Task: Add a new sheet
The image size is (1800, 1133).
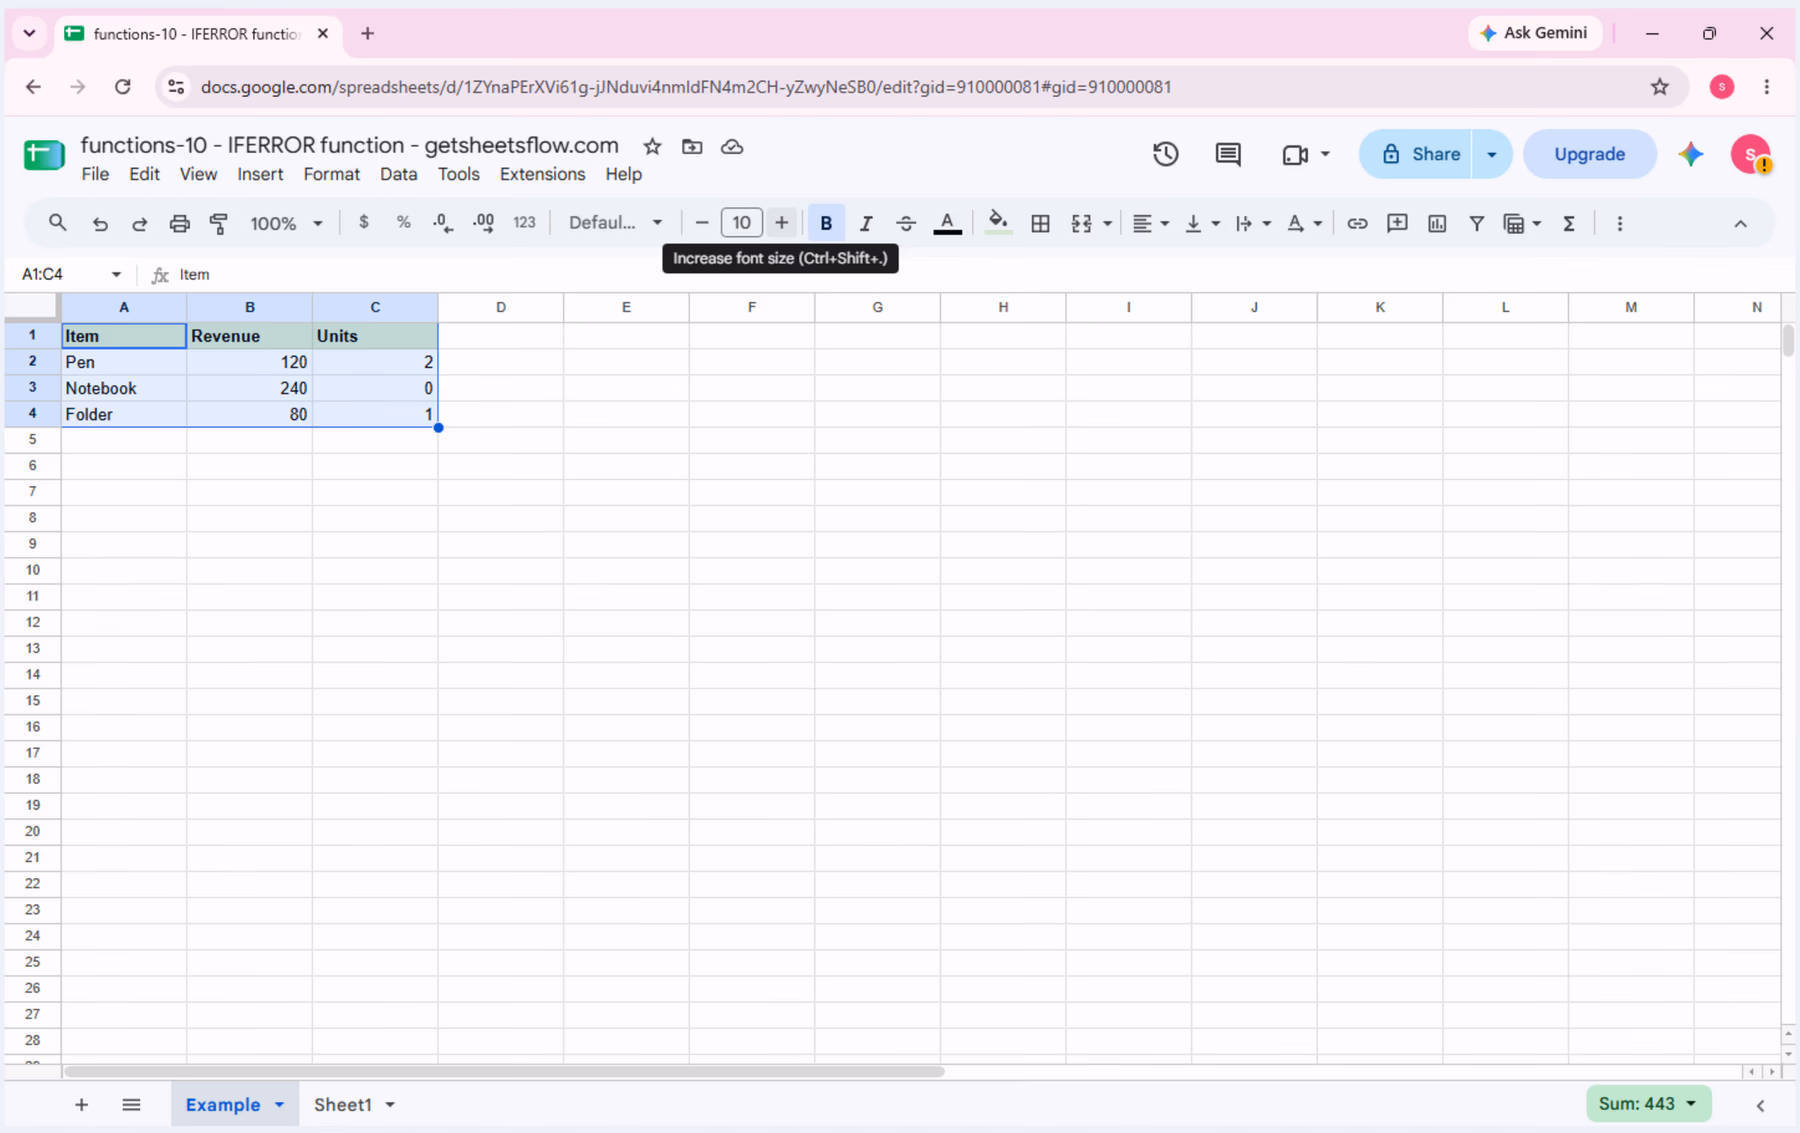Action: pyautogui.click(x=81, y=1105)
